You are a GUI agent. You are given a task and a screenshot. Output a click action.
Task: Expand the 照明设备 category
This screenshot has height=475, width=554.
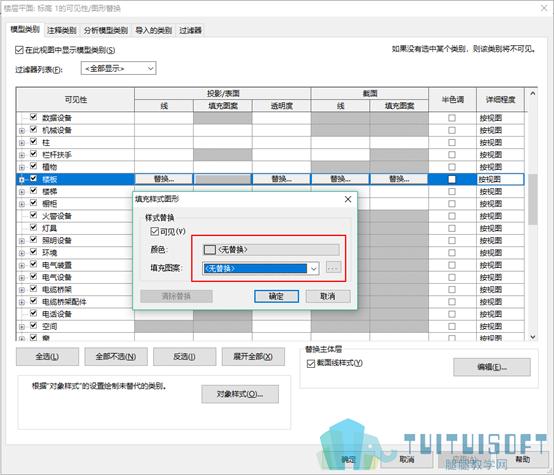click(22, 241)
